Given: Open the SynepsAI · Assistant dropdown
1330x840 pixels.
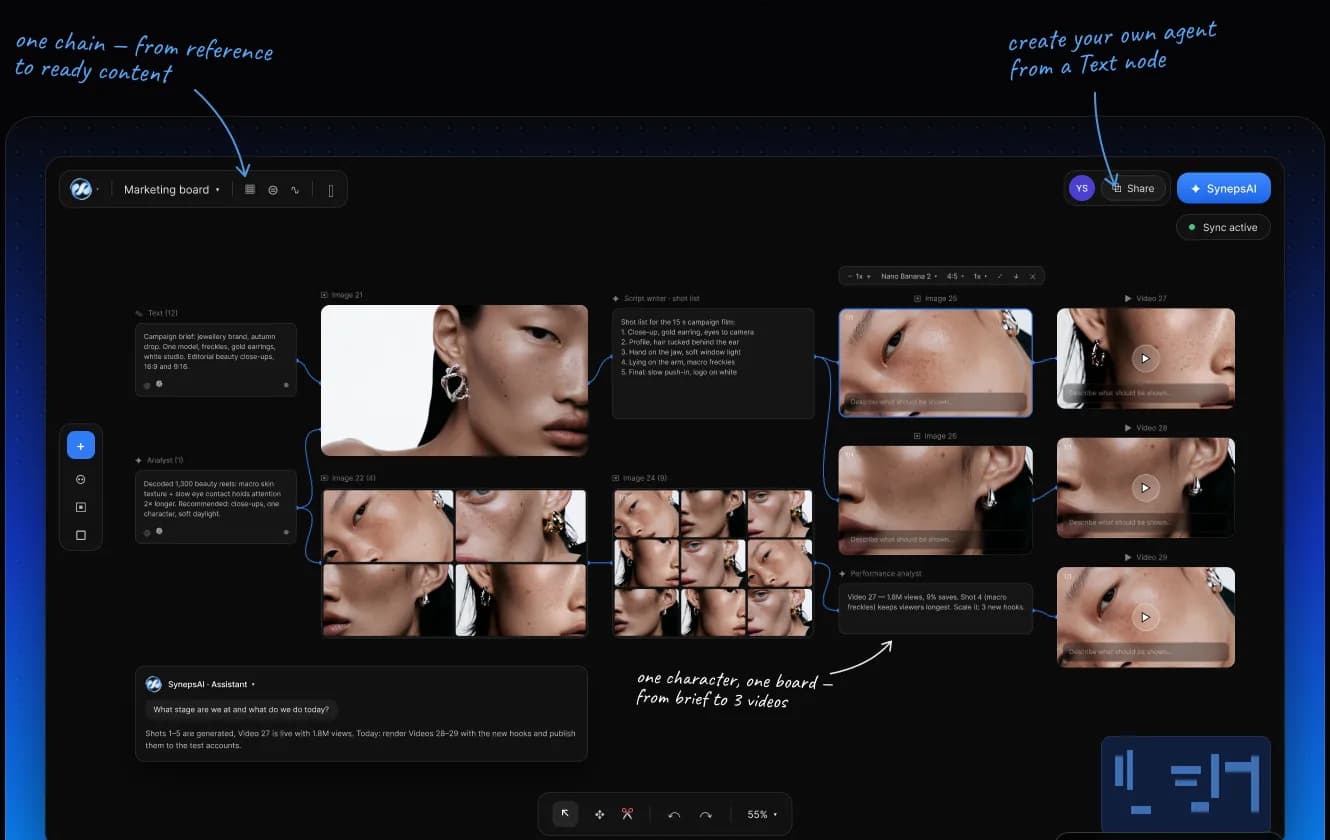Looking at the screenshot, I should coord(211,684).
